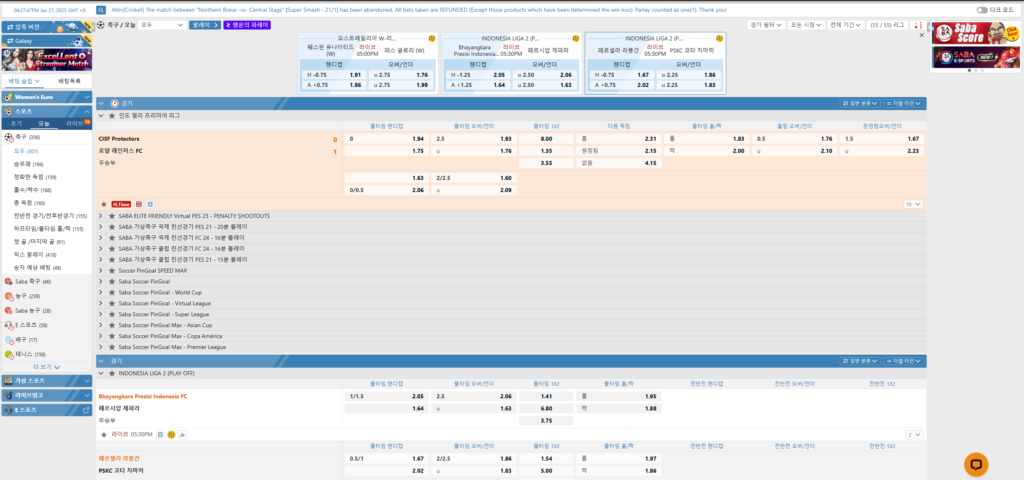Favorite the INDONESIA LIGA 2 (PLAY OFF) star
The height and width of the screenshot is (480, 1024).
[x=112, y=374]
